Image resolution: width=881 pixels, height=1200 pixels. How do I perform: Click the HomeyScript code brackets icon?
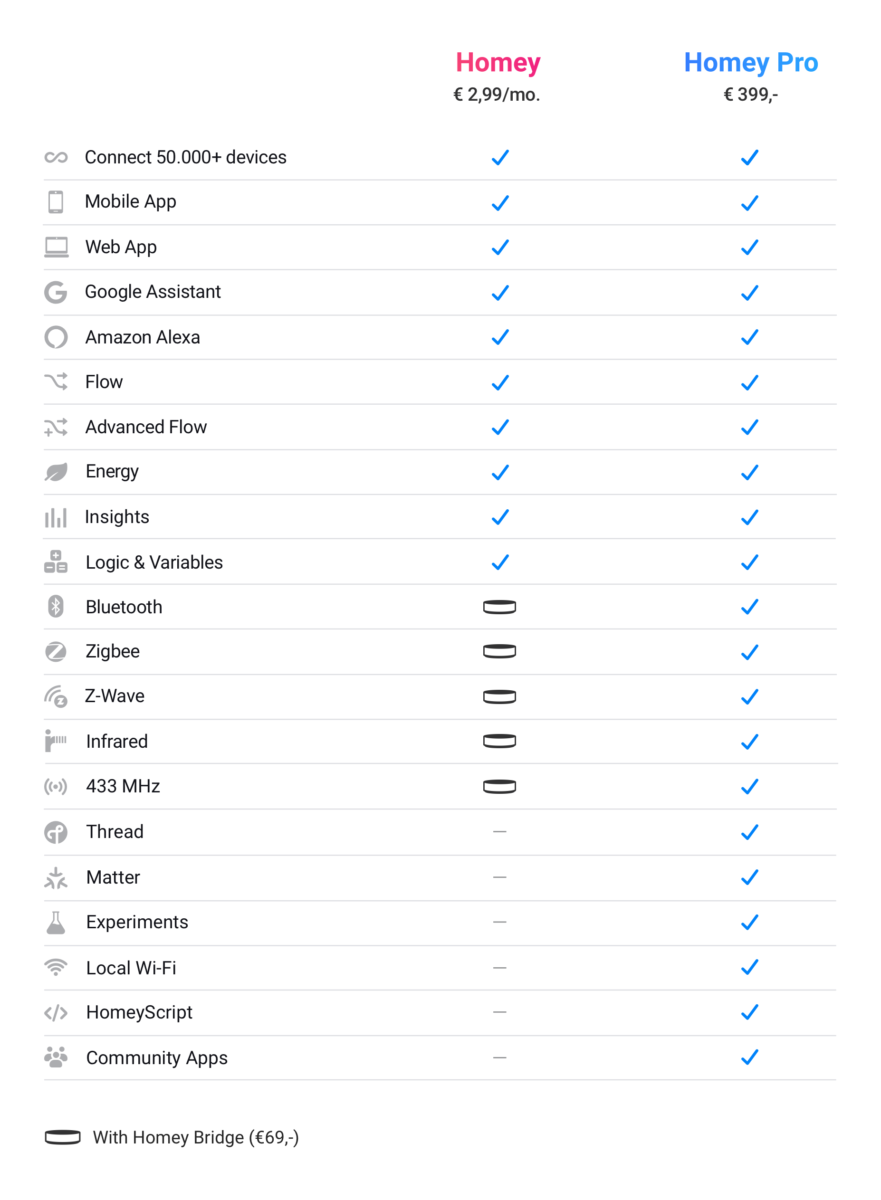pos(56,1013)
